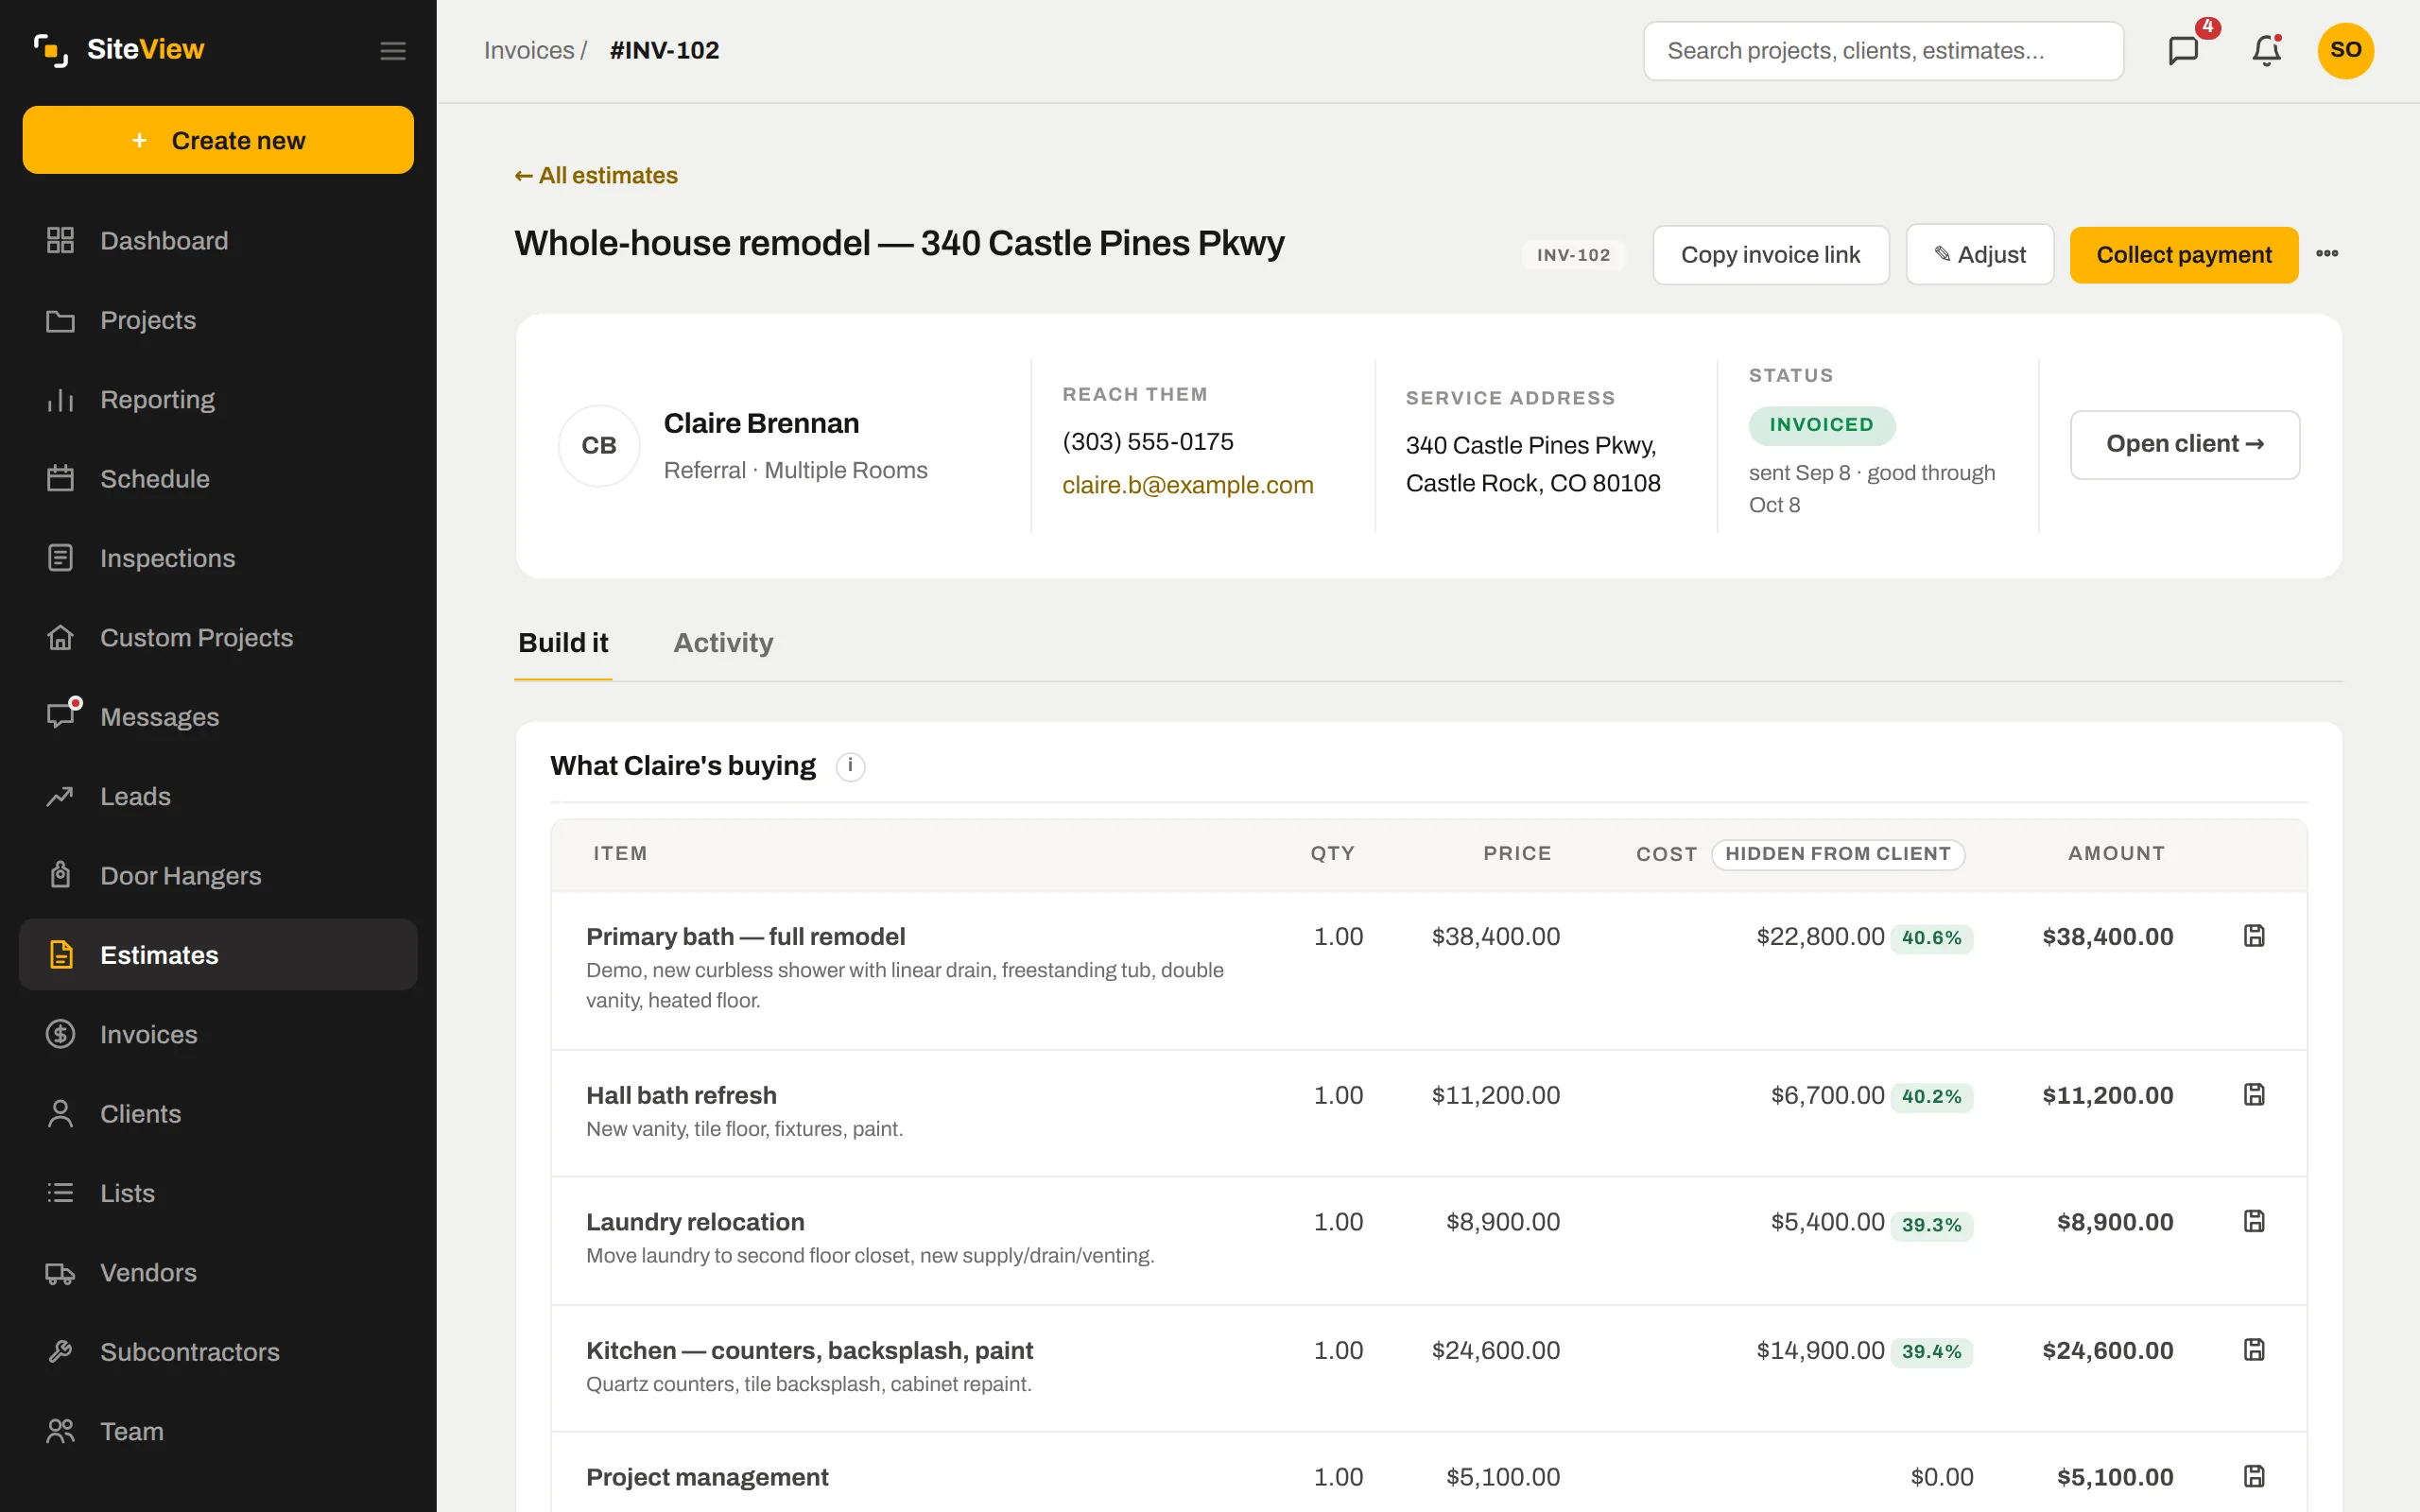This screenshot has width=2420, height=1512.
Task: Open Reporting in sidebar
Action: [218, 399]
